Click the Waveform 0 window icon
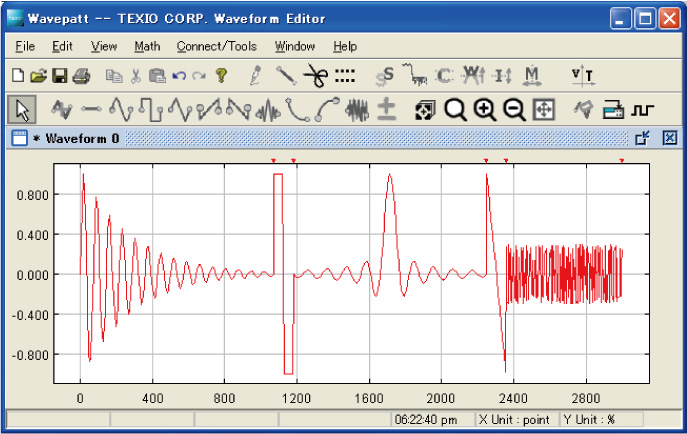The height and width of the screenshot is (434, 687). pos(19,138)
